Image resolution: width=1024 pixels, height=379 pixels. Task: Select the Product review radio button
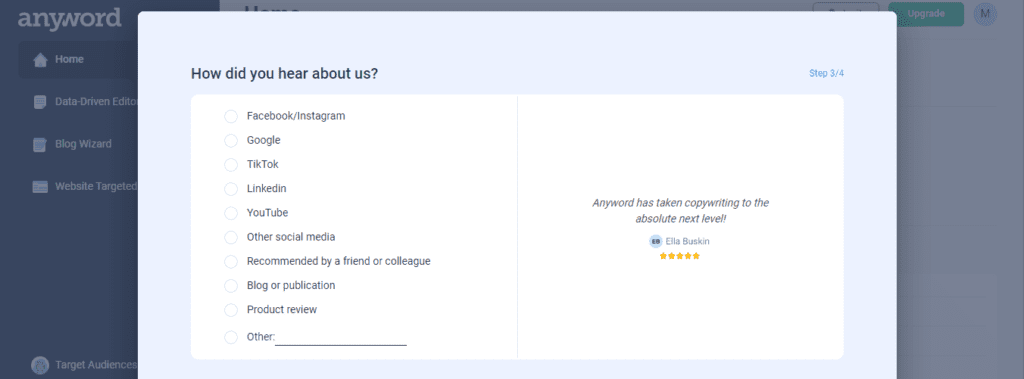click(231, 310)
